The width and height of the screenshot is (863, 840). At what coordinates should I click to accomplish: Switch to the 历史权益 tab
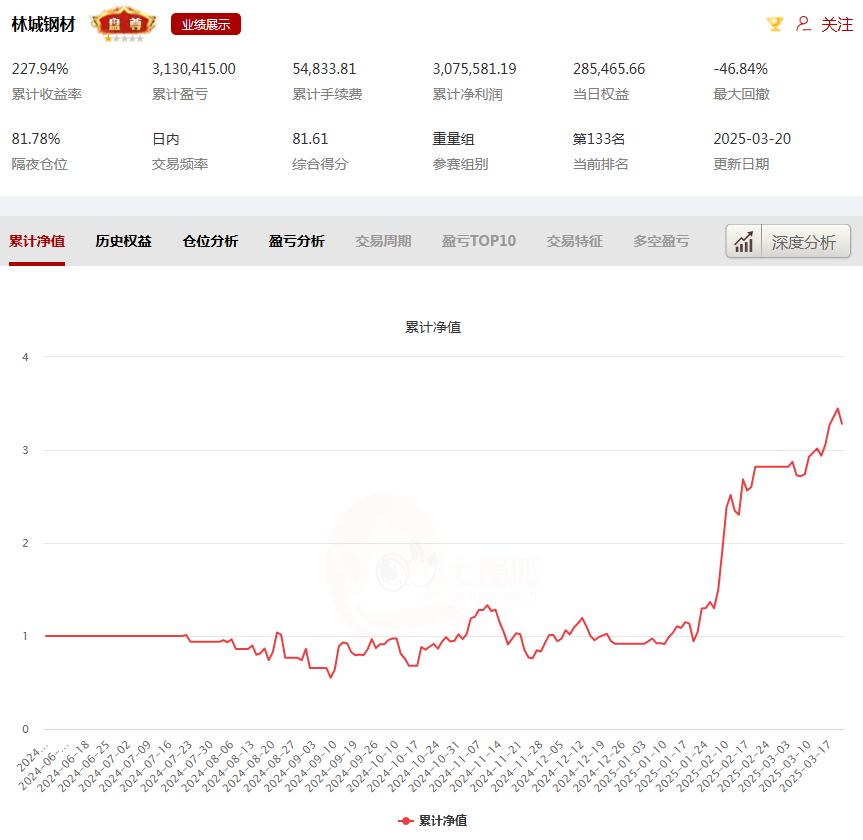[x=123, y=242]
